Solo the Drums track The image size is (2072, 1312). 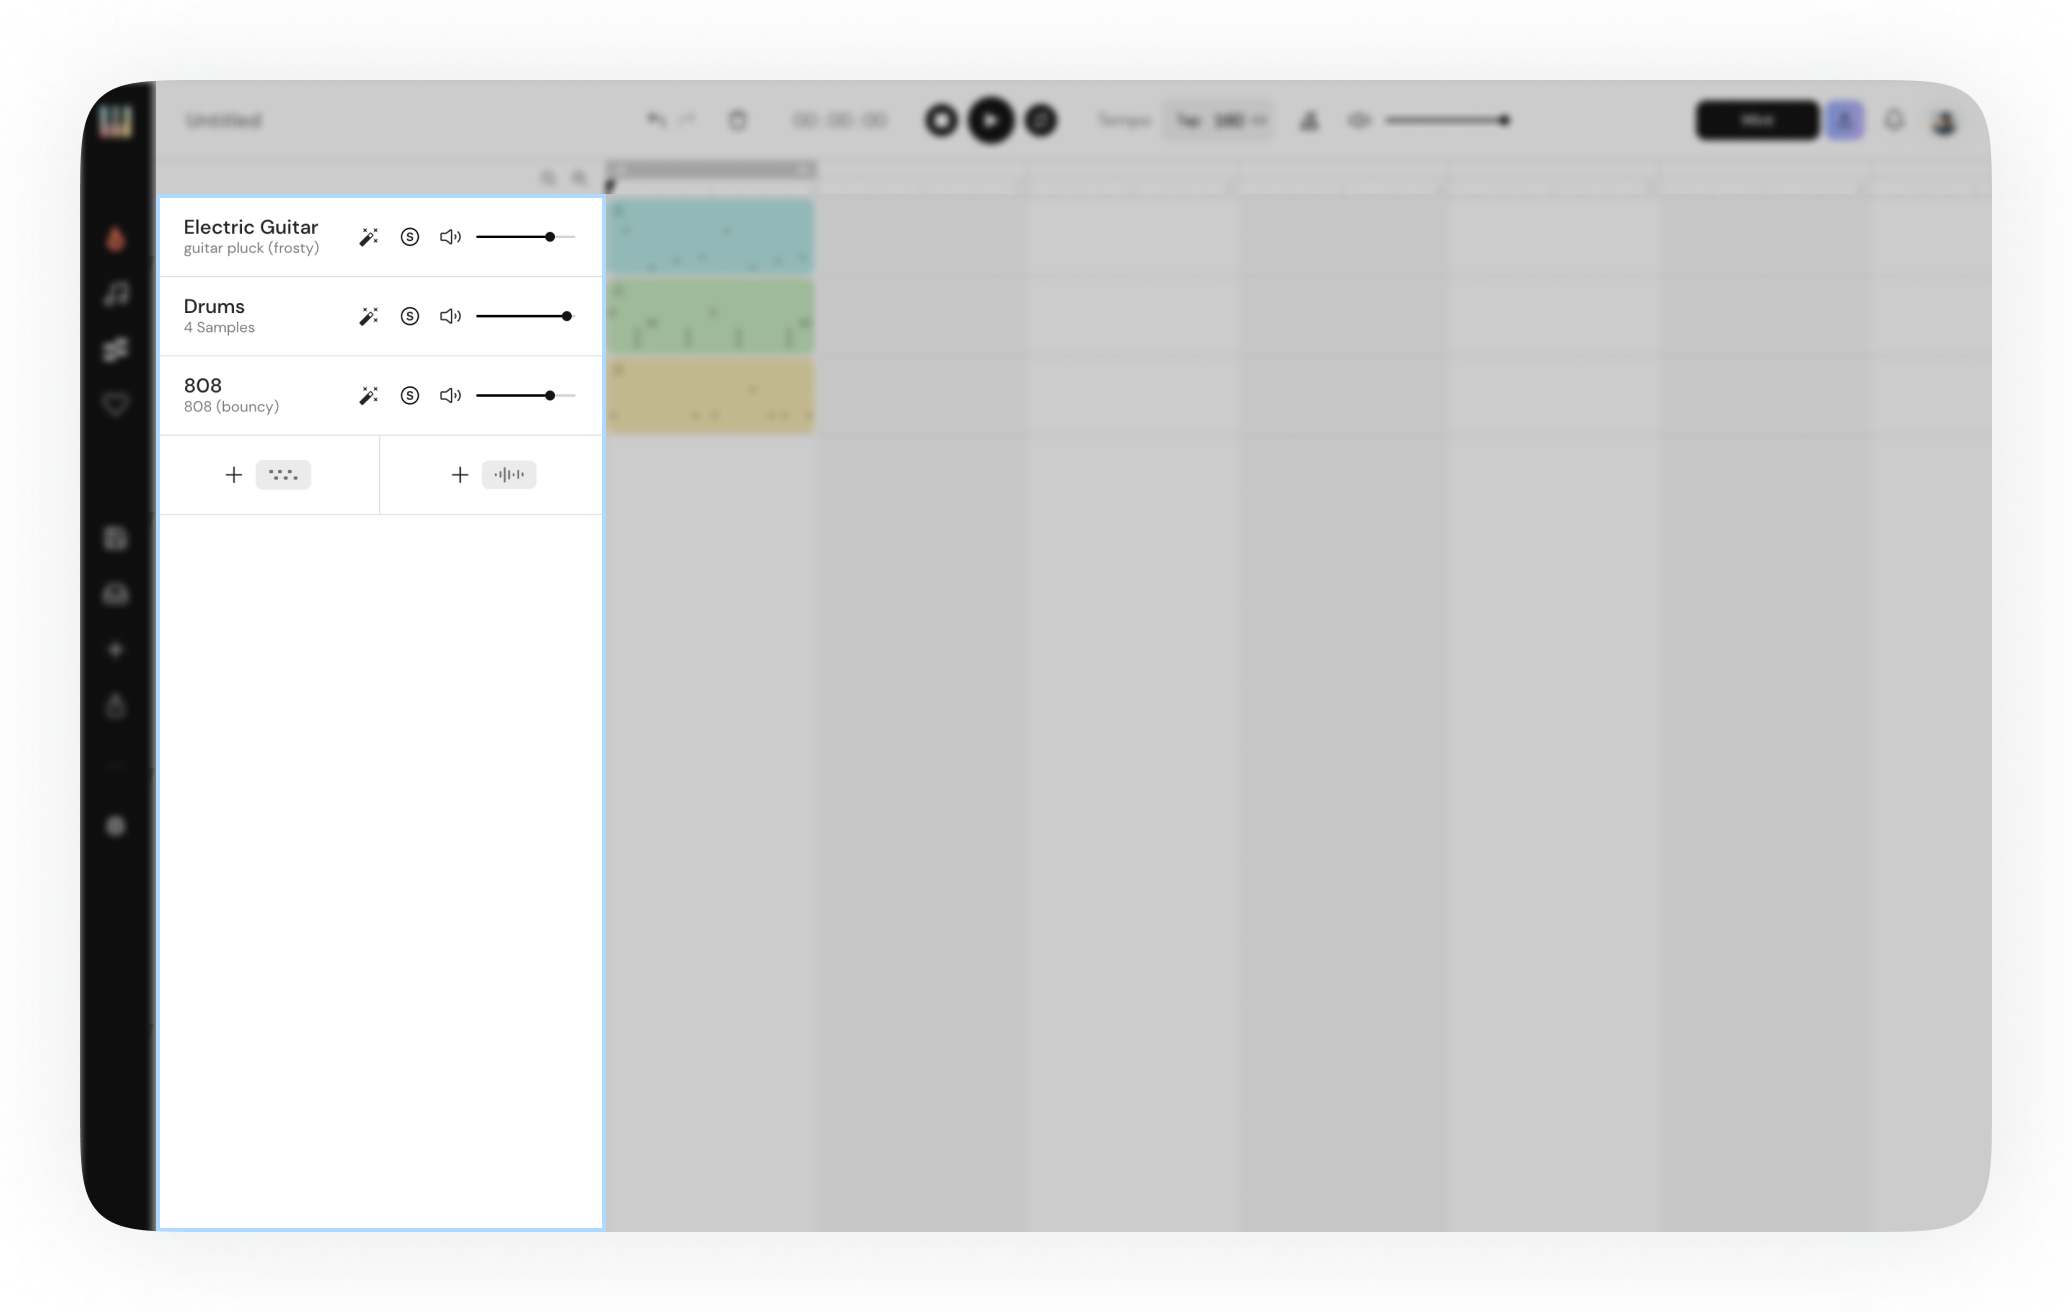(409, 316)
